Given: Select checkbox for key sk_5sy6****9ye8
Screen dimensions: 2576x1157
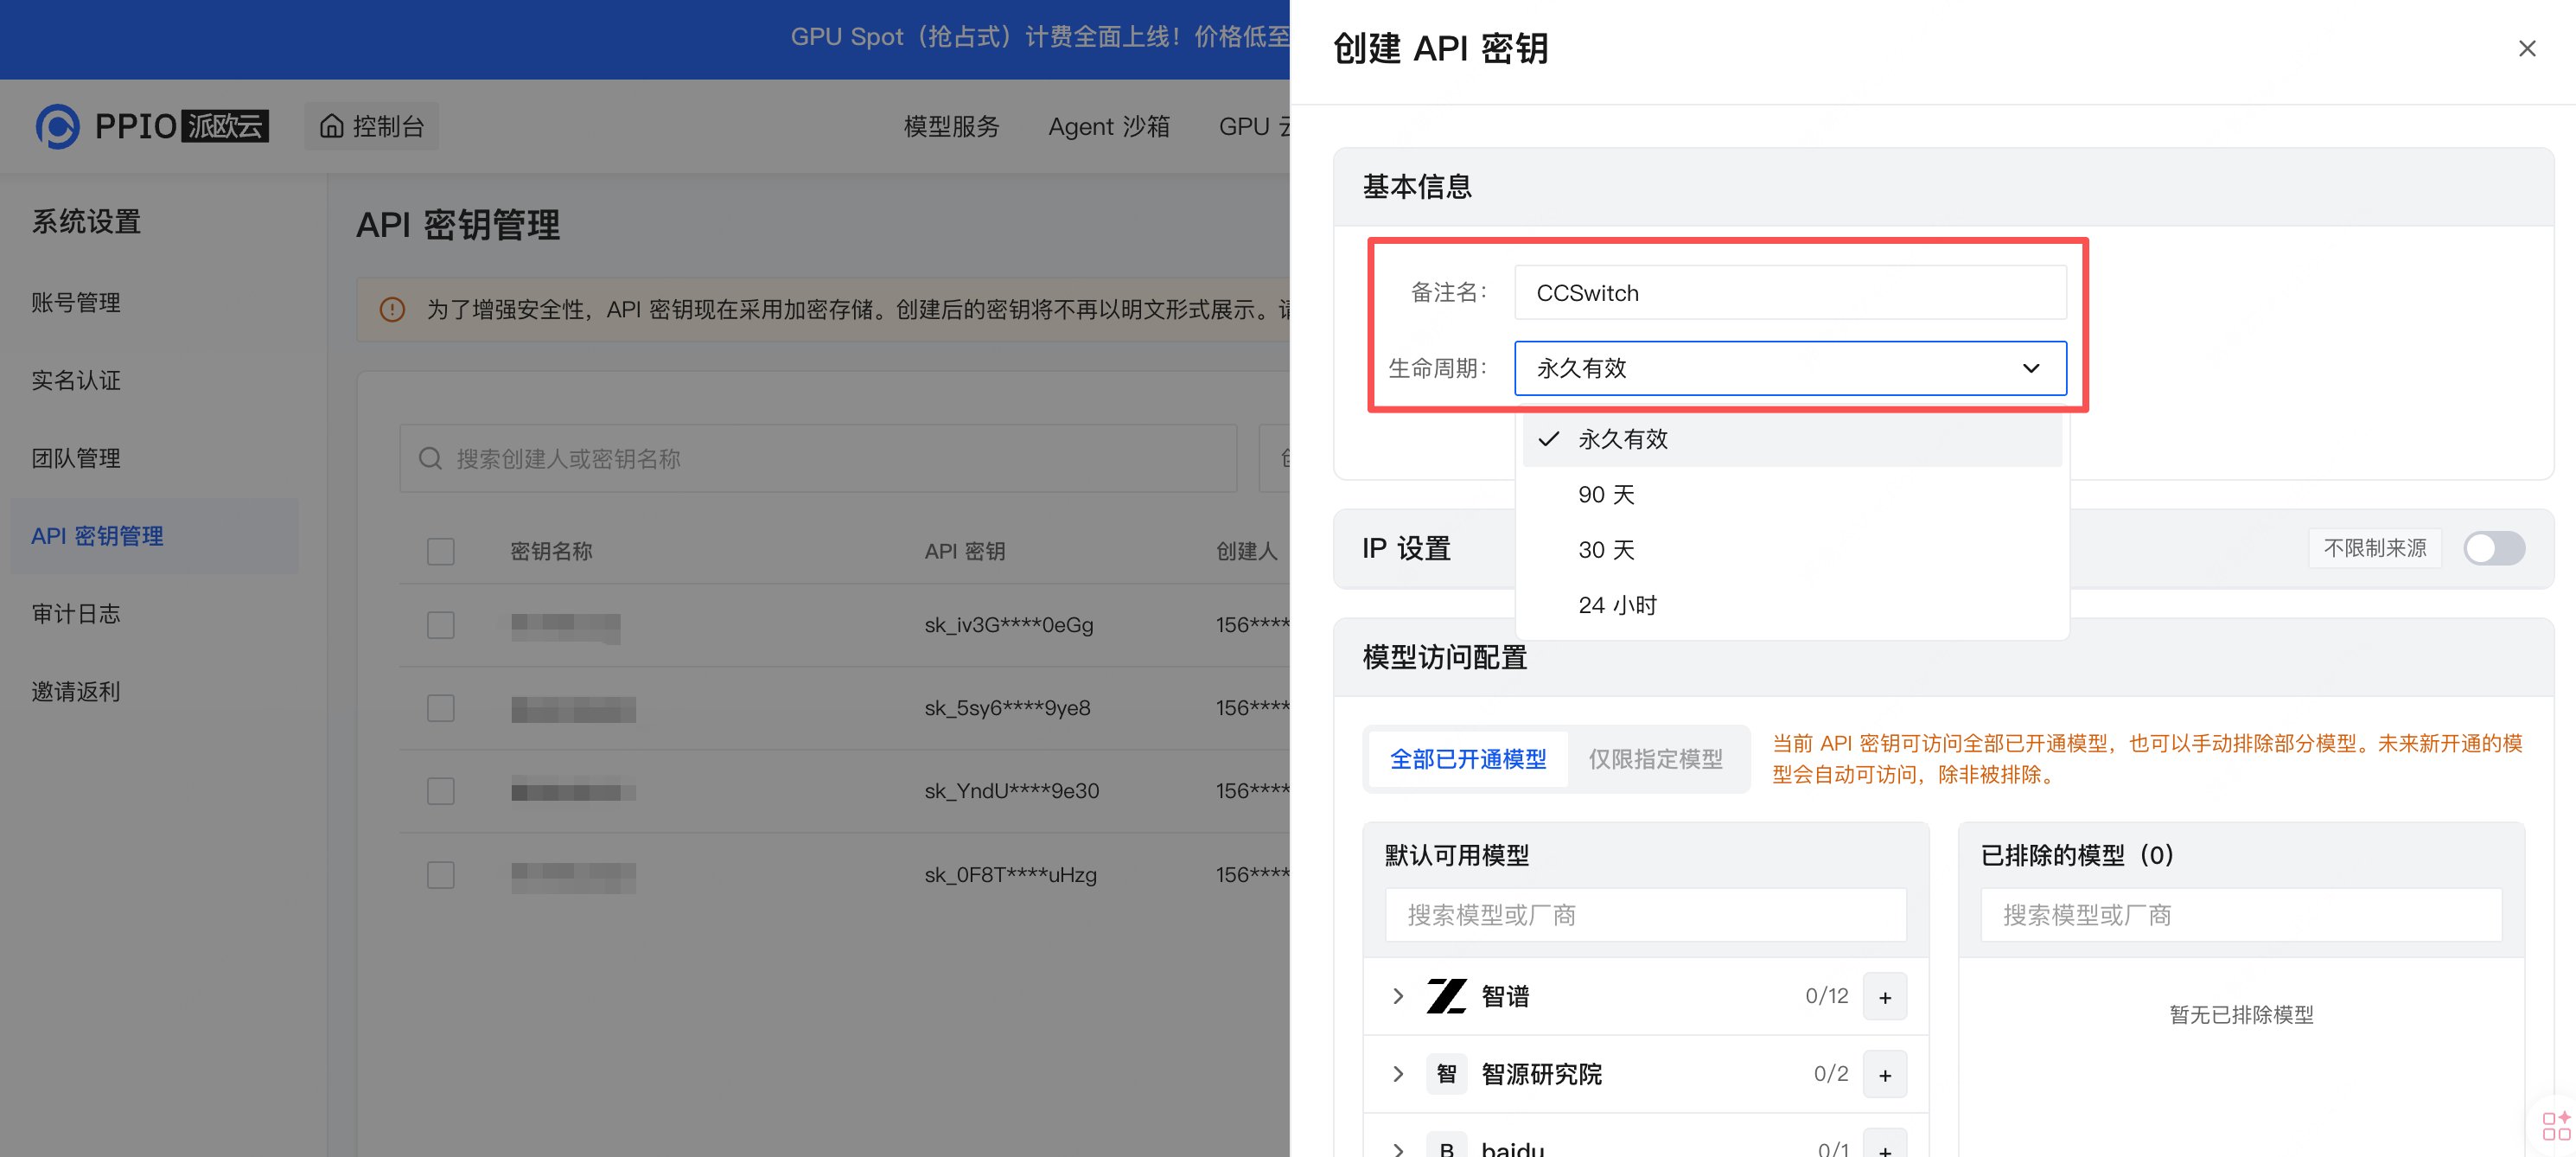Looking at the screenshot, I should click(x=441, y=708).
